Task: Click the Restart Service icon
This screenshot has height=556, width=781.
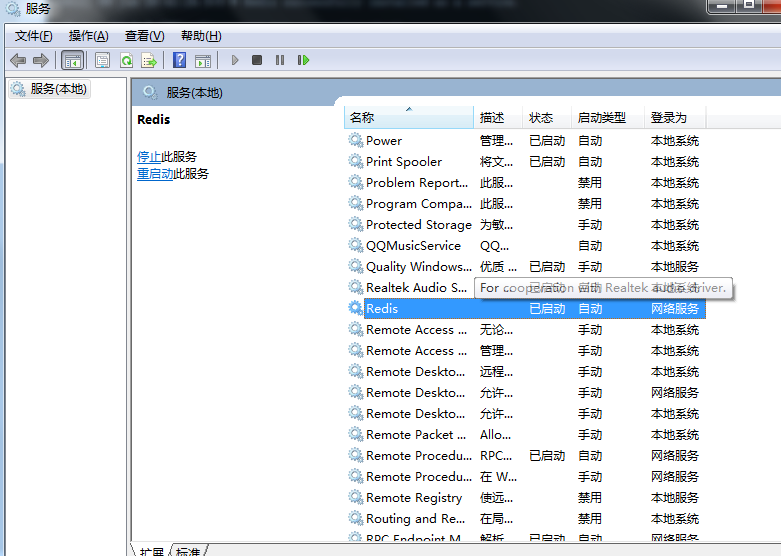Action: [303, 60]
